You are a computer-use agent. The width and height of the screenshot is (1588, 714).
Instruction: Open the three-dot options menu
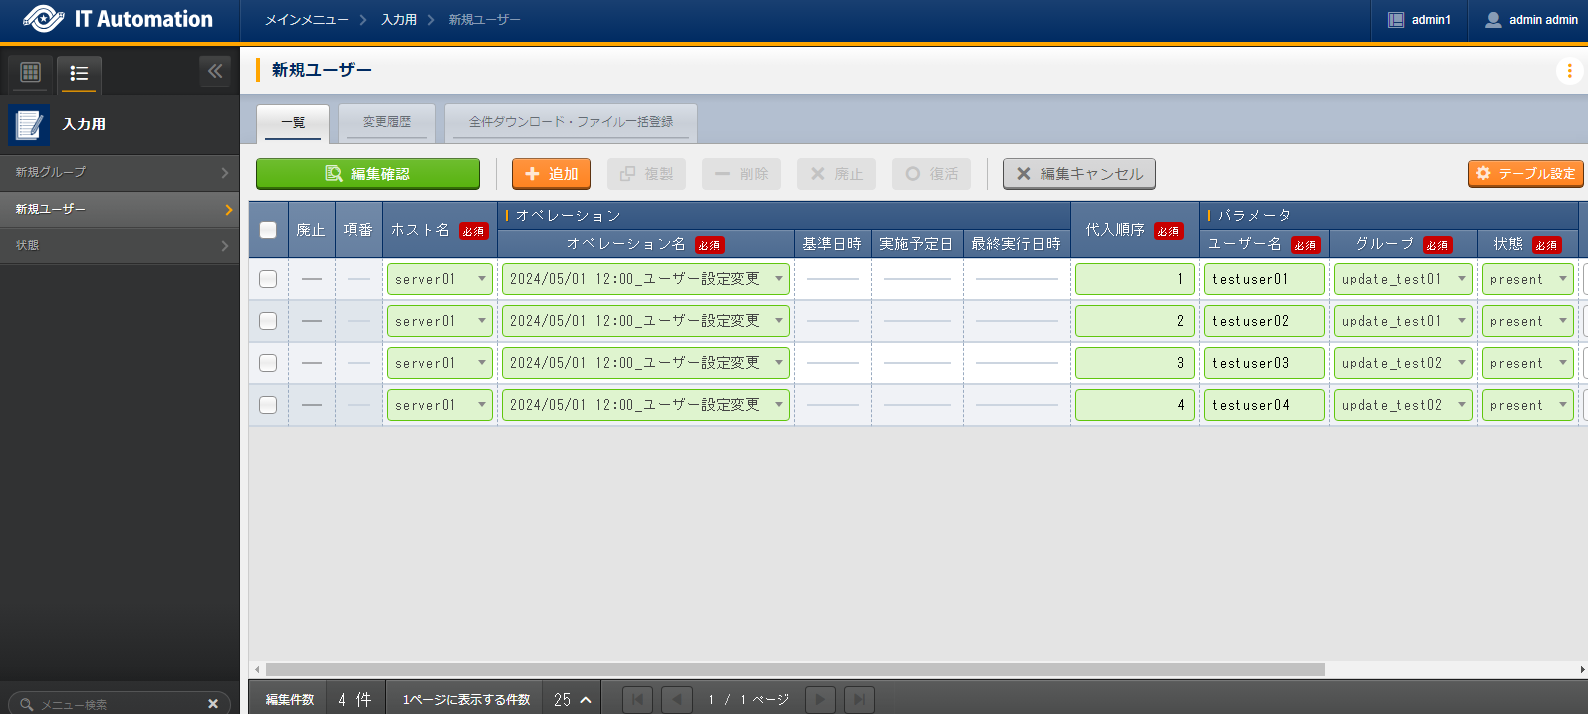click(1569, 71)
